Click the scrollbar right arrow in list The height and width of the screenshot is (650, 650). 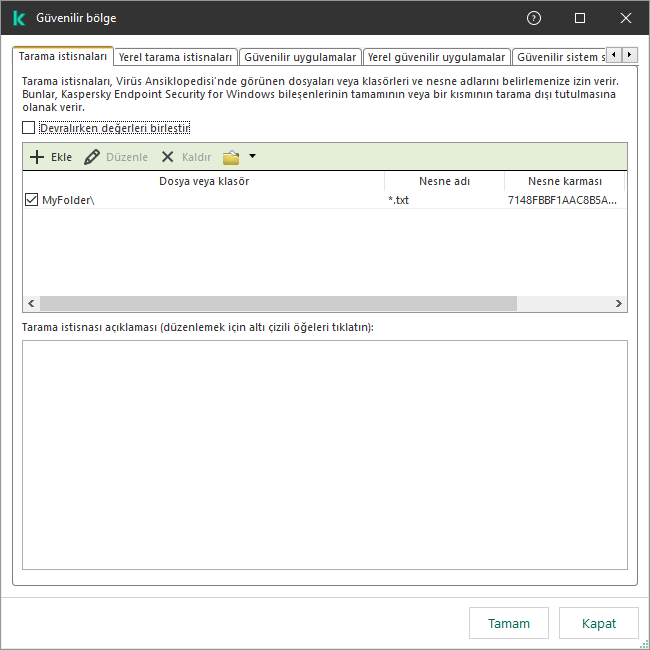620,304
